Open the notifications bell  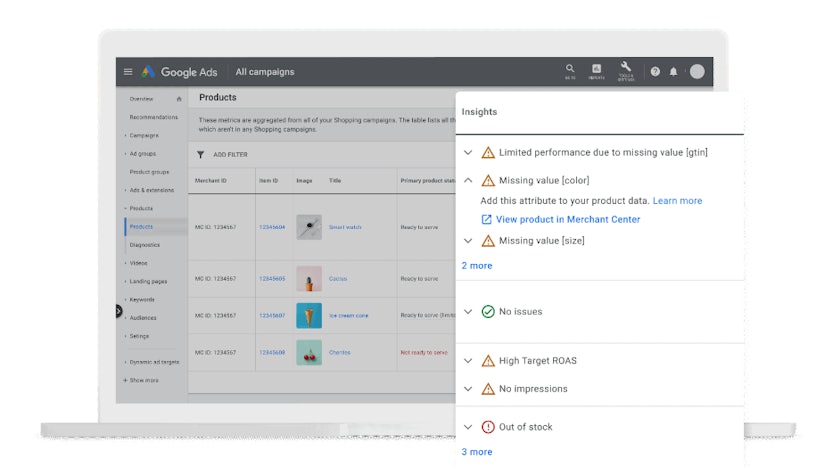[673, 72]
